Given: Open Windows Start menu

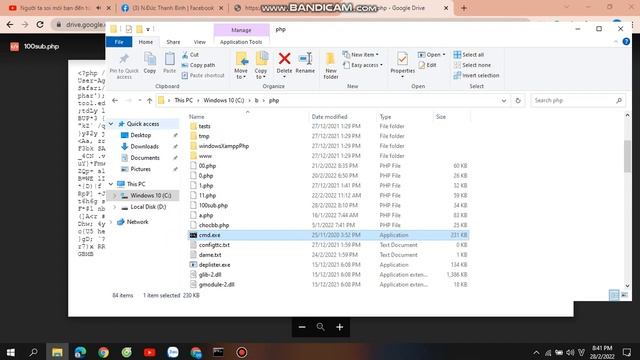Looking at the screenshot, I should (11, 352).
